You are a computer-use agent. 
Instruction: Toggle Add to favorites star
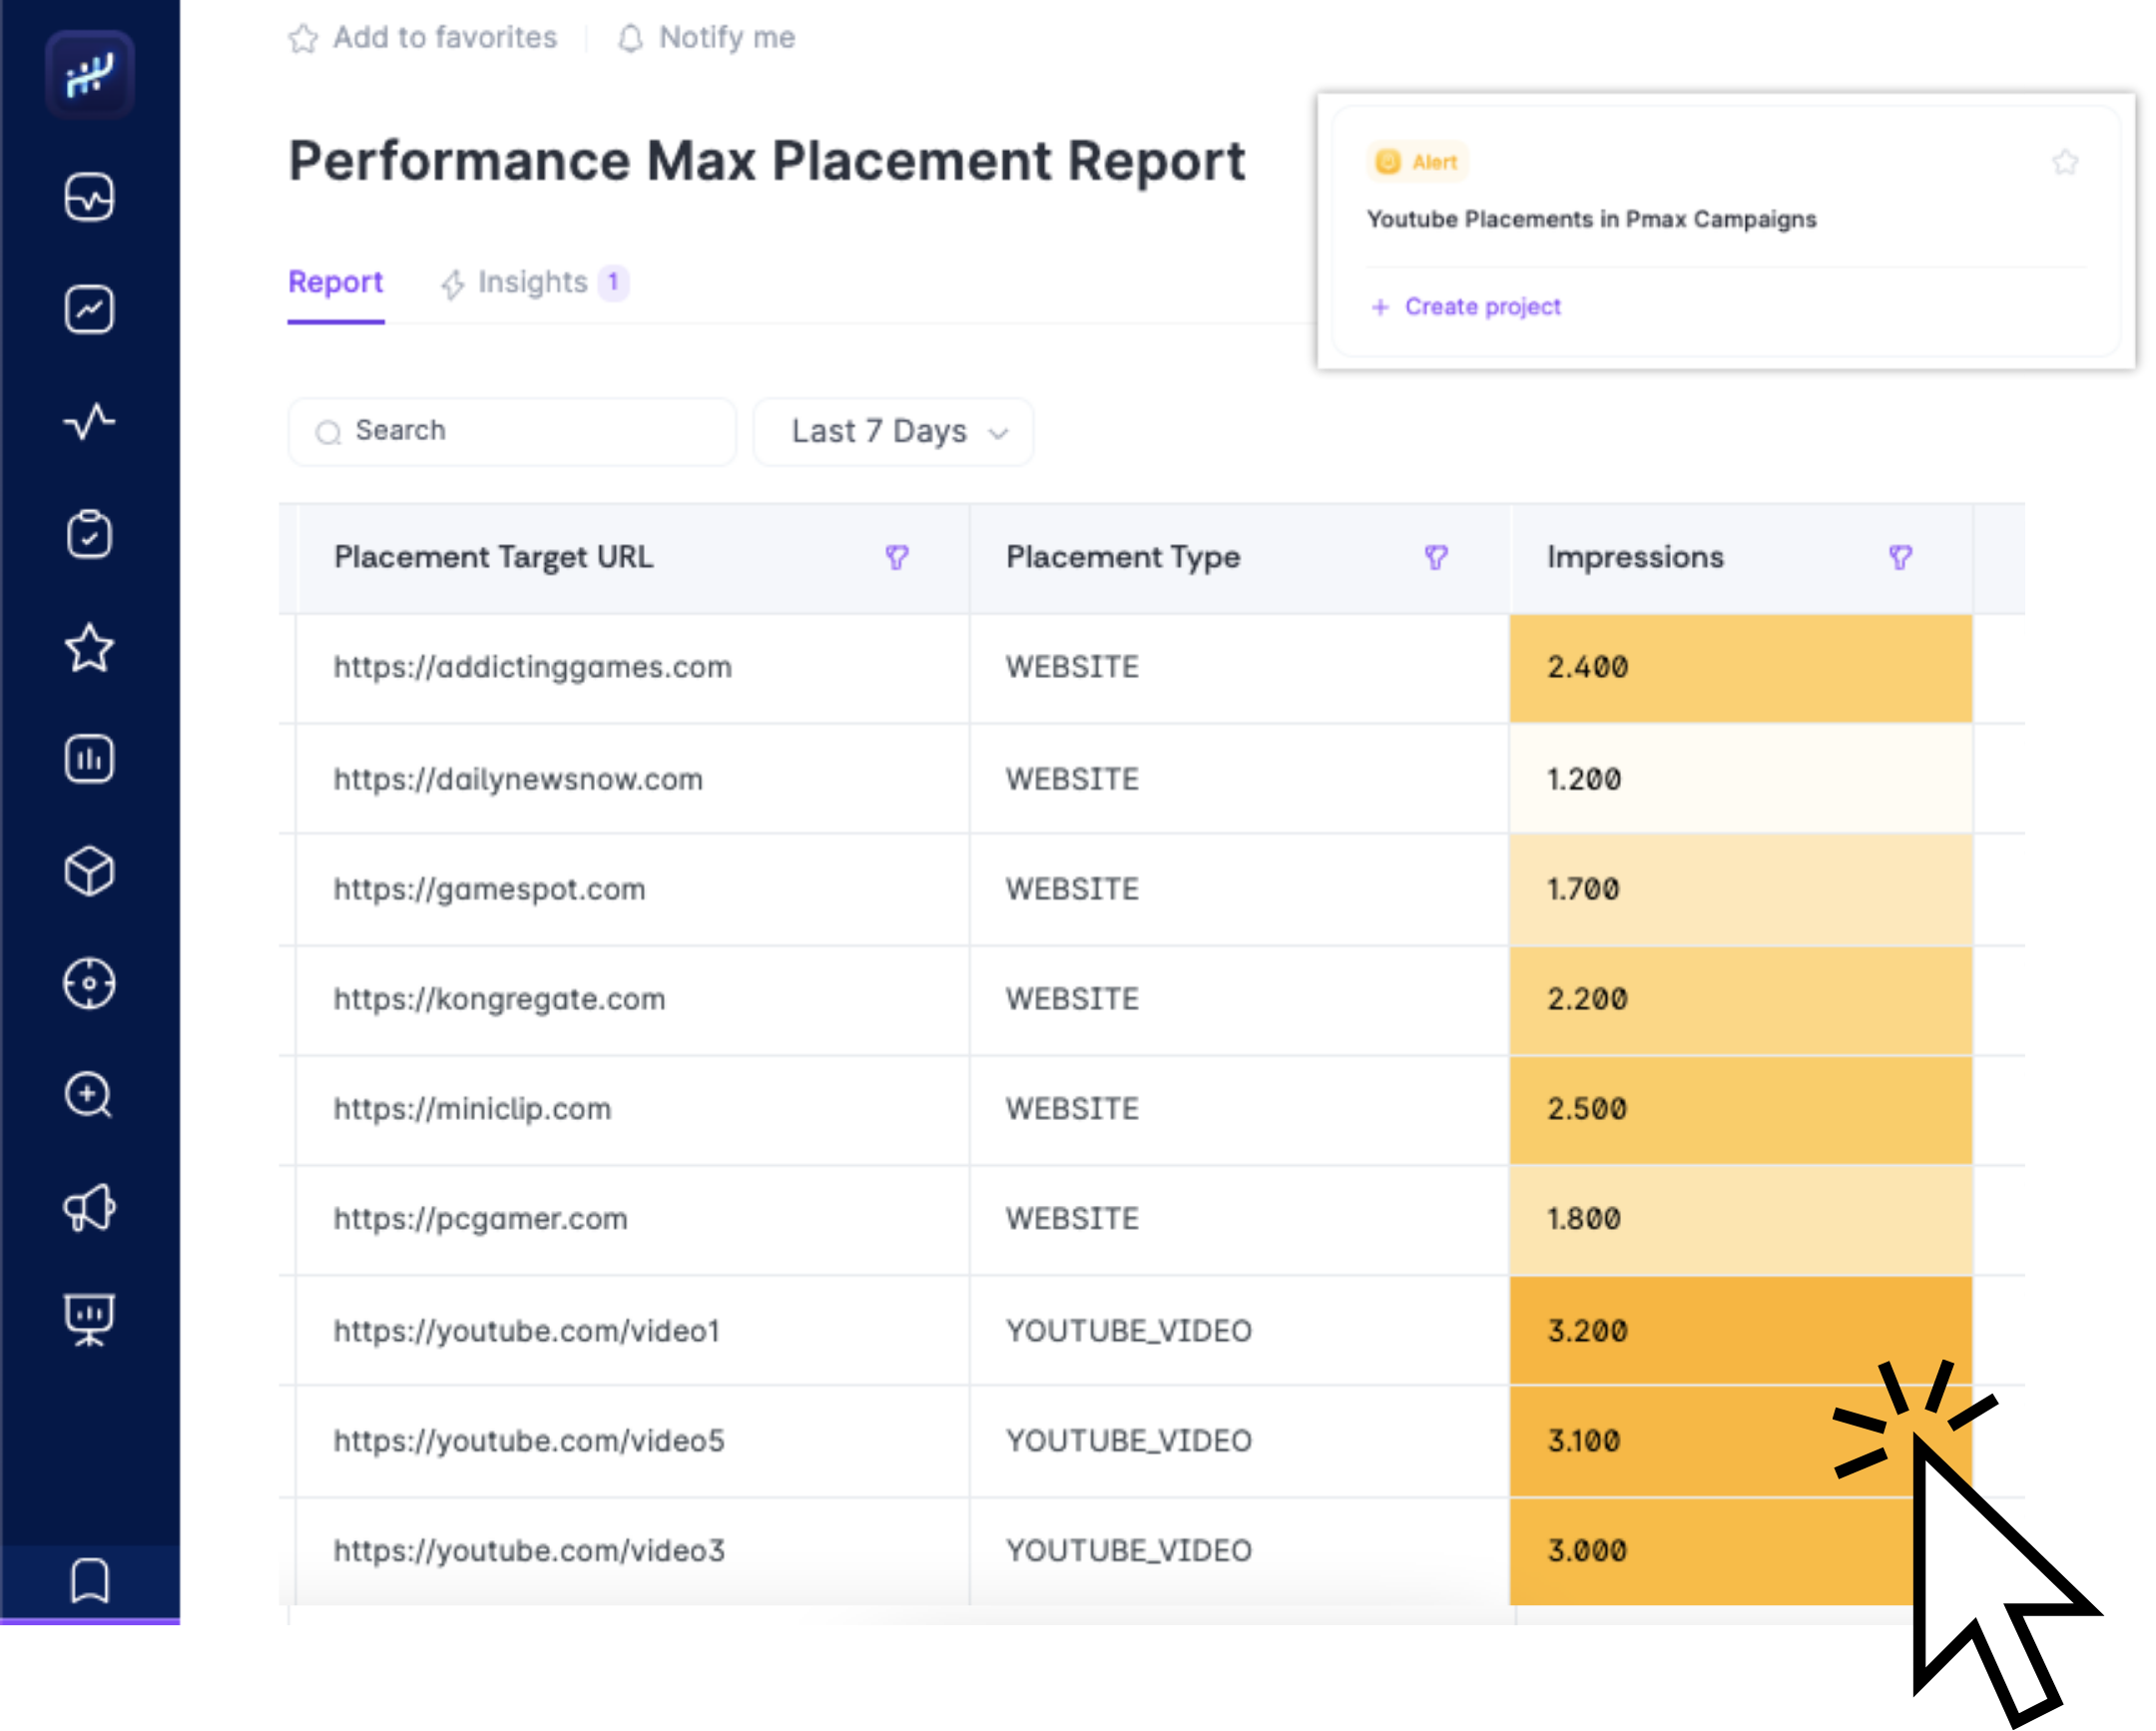pos(303,39)
